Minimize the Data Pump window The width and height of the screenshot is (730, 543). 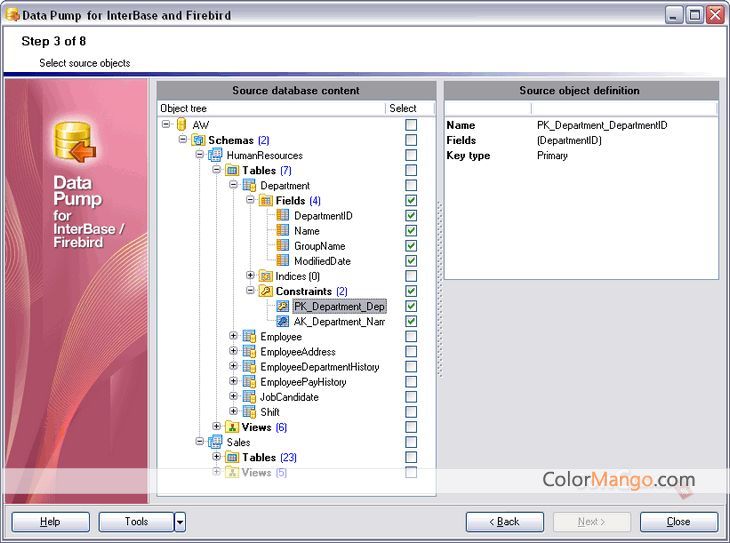tap(673, 15)
